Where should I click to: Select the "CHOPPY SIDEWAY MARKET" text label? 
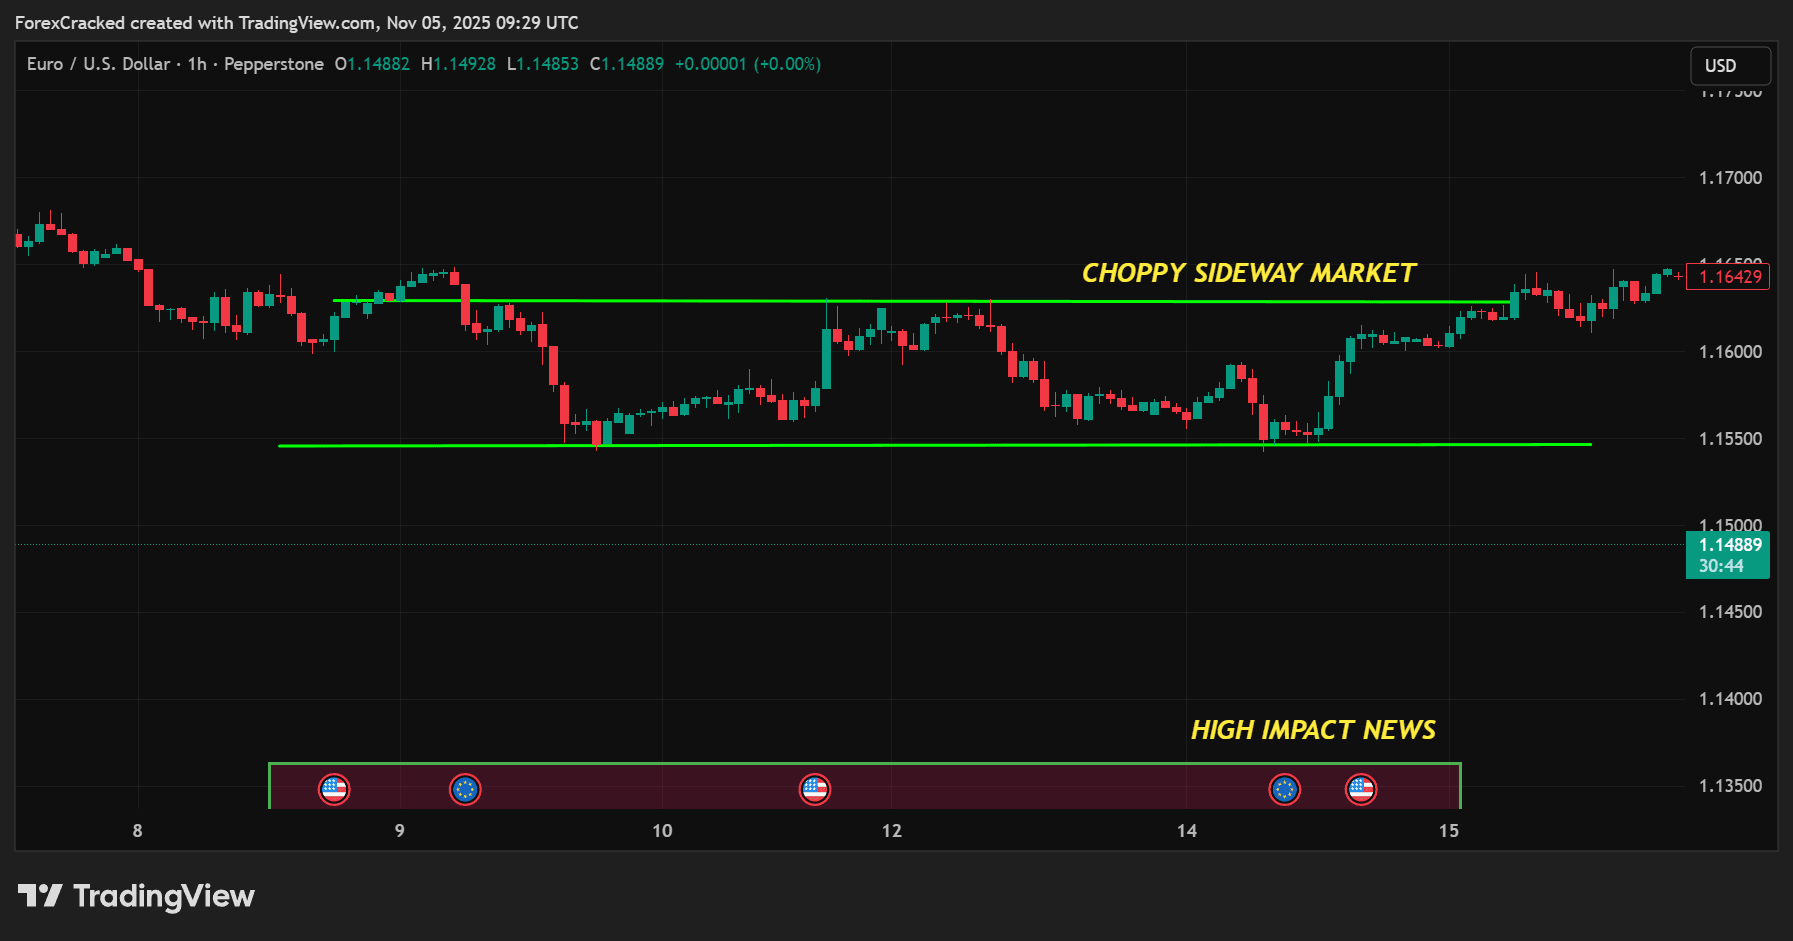pos(1248,271)
